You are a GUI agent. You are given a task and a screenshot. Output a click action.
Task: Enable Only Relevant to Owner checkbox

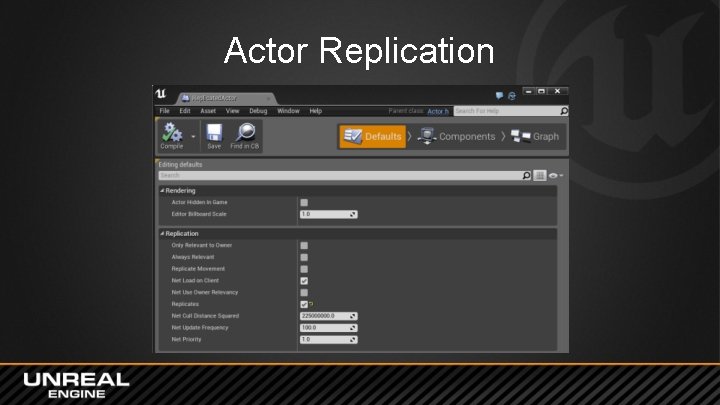[304, 246]
